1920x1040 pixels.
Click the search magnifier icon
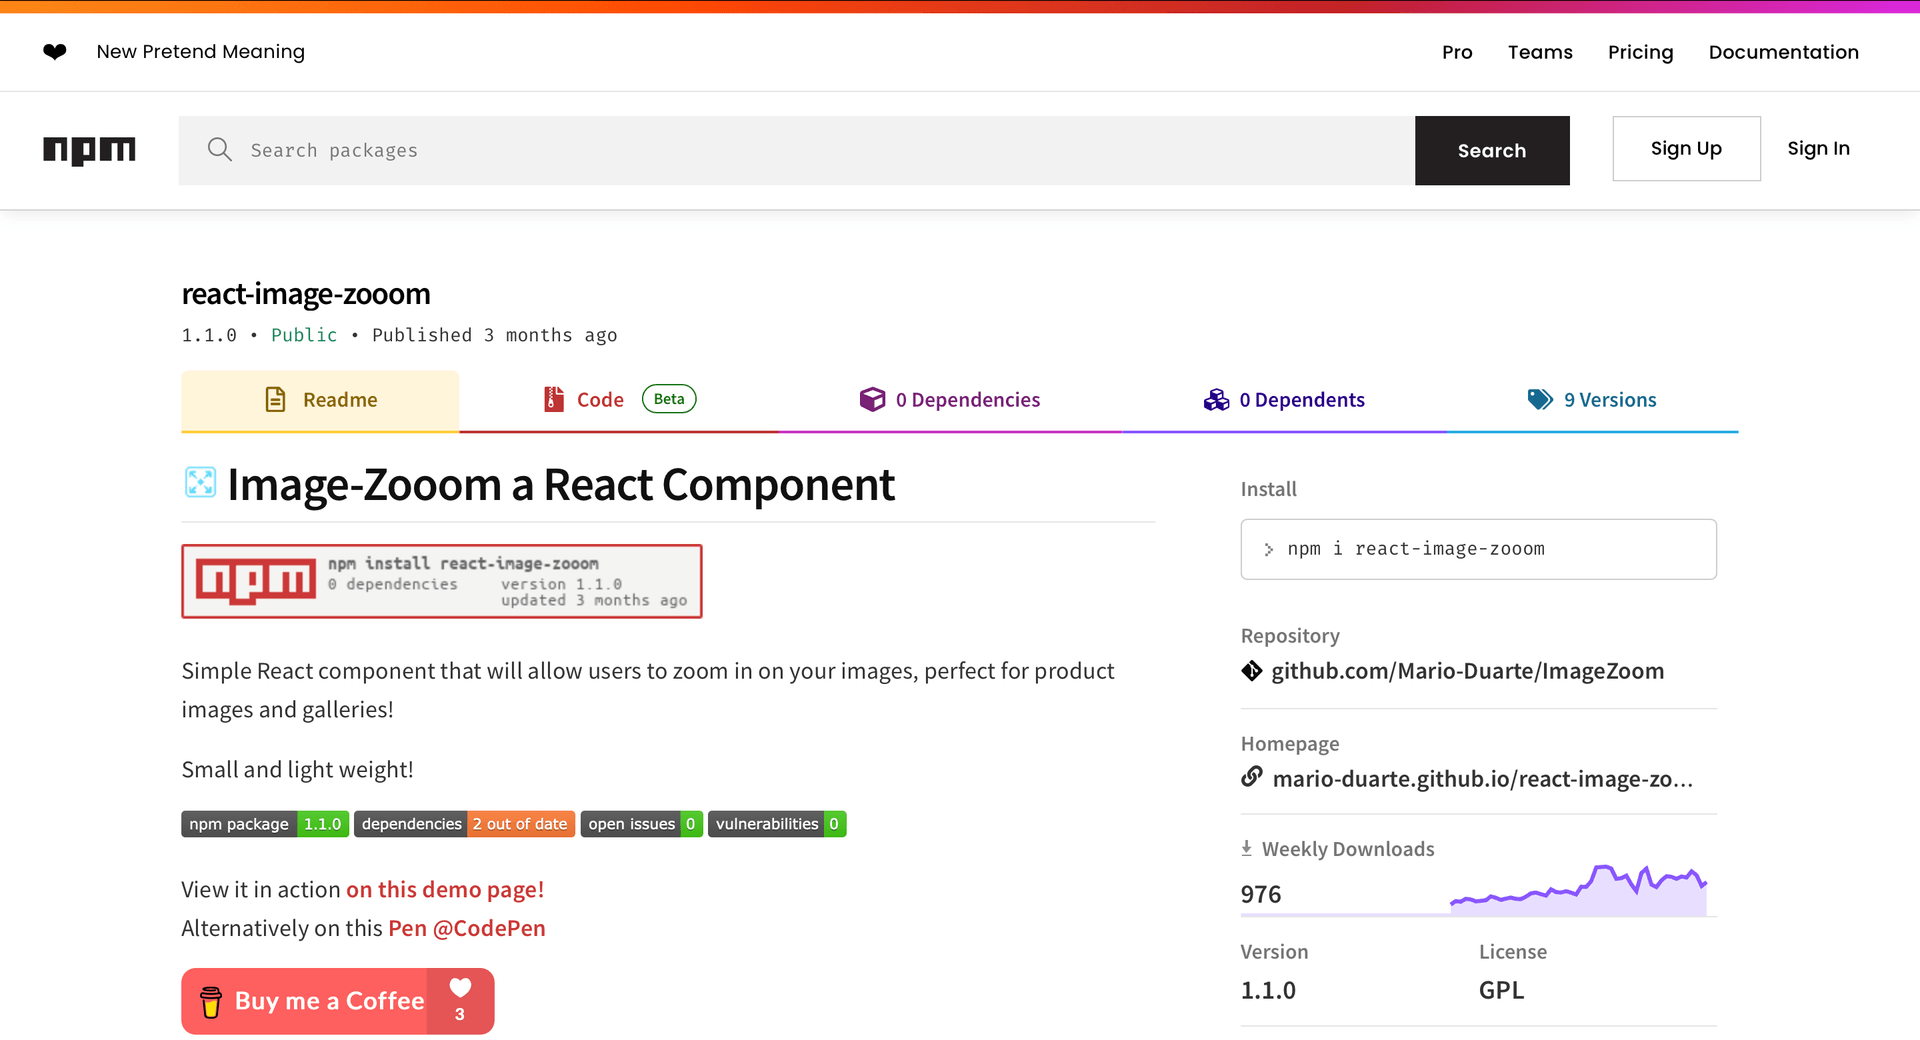[220, 150]
